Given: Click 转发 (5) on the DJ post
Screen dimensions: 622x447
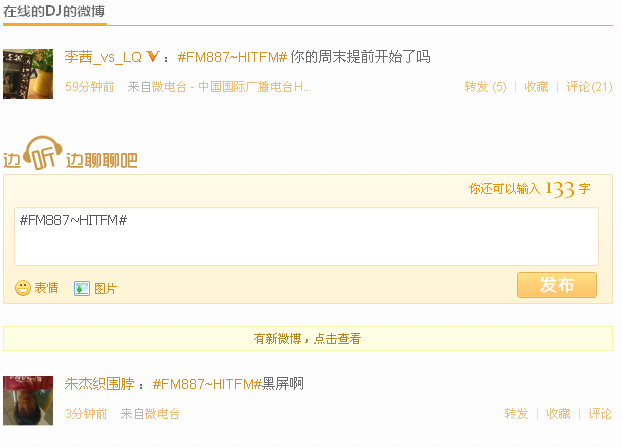Looking at the screenshot, I should click(486, 86).
